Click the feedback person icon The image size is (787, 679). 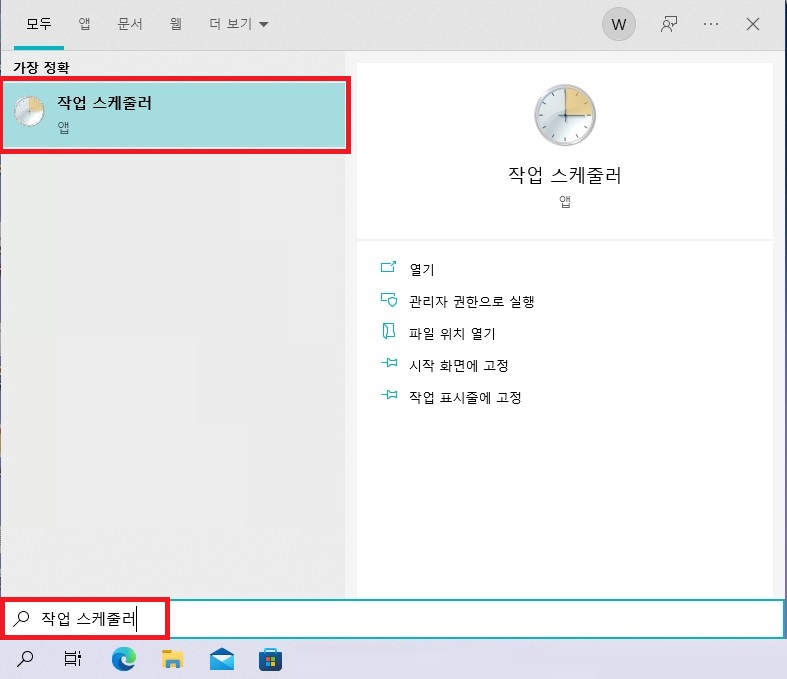[x=669, y=24]
